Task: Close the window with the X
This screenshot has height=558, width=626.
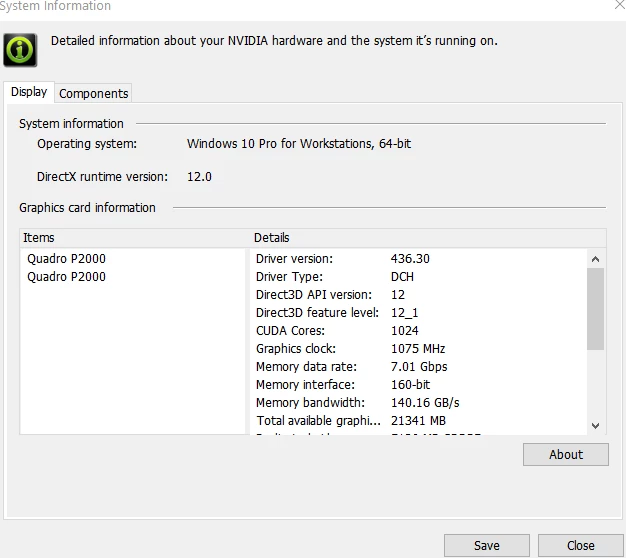Action: (x=620, y=5)
